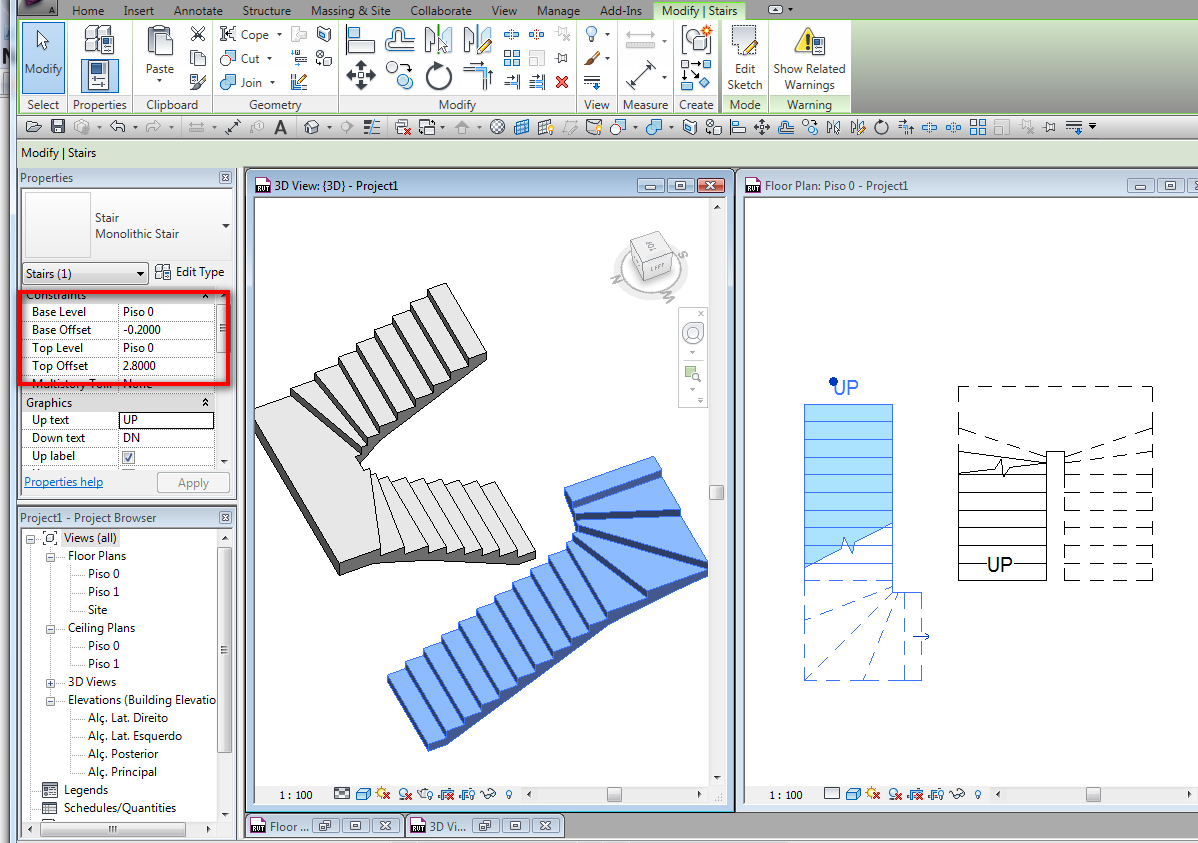1198x843 pixels.
Task: Click Save in the Quick Access Toolbar
Action: point(57,127)
